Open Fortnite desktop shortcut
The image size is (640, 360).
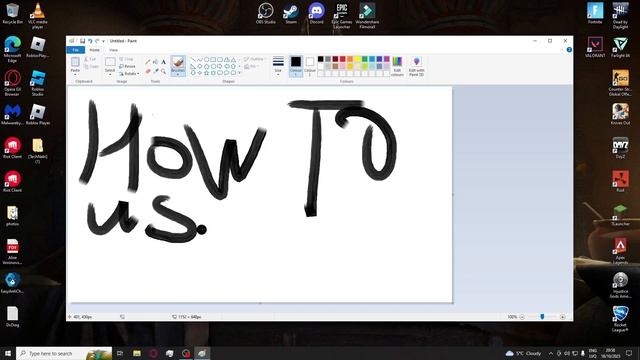tap(595, 13)
